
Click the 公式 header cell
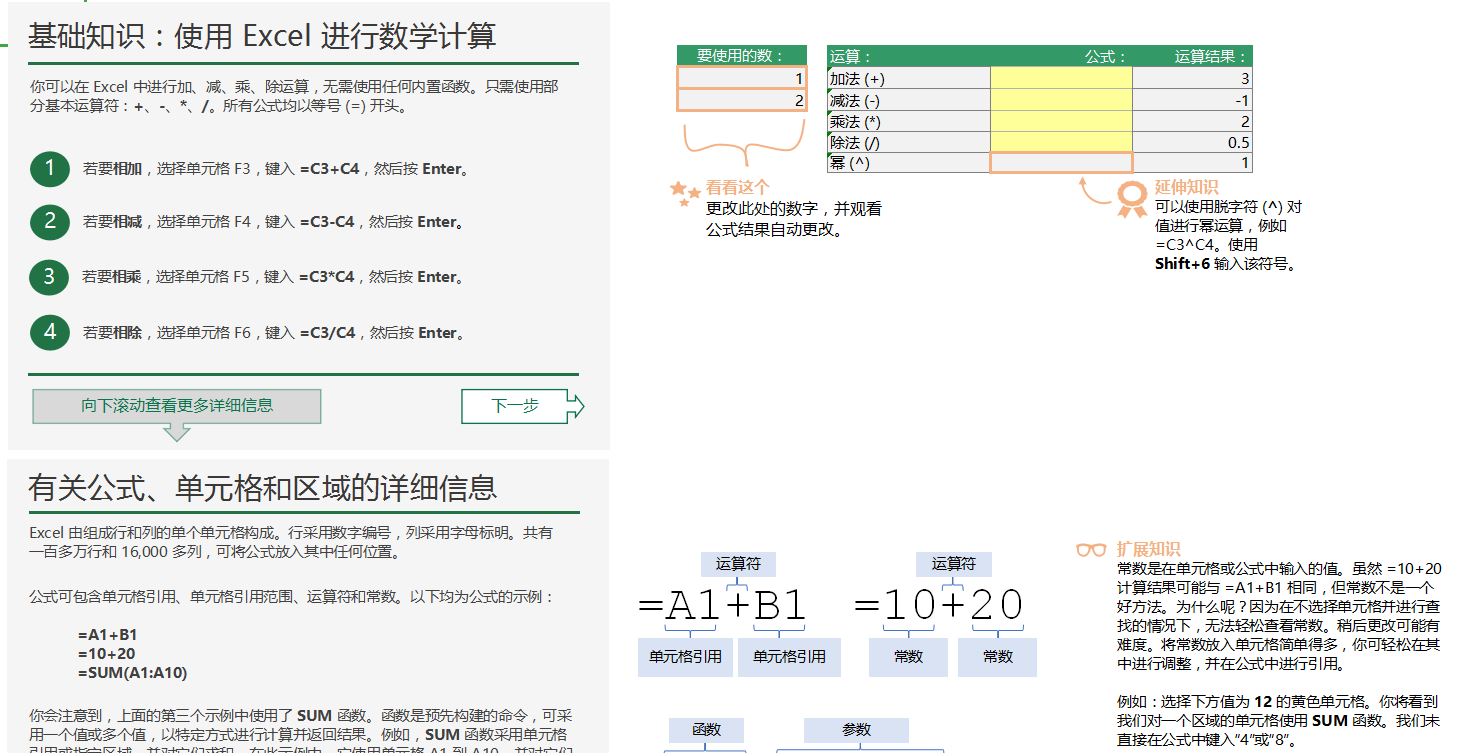(1061, 56)
